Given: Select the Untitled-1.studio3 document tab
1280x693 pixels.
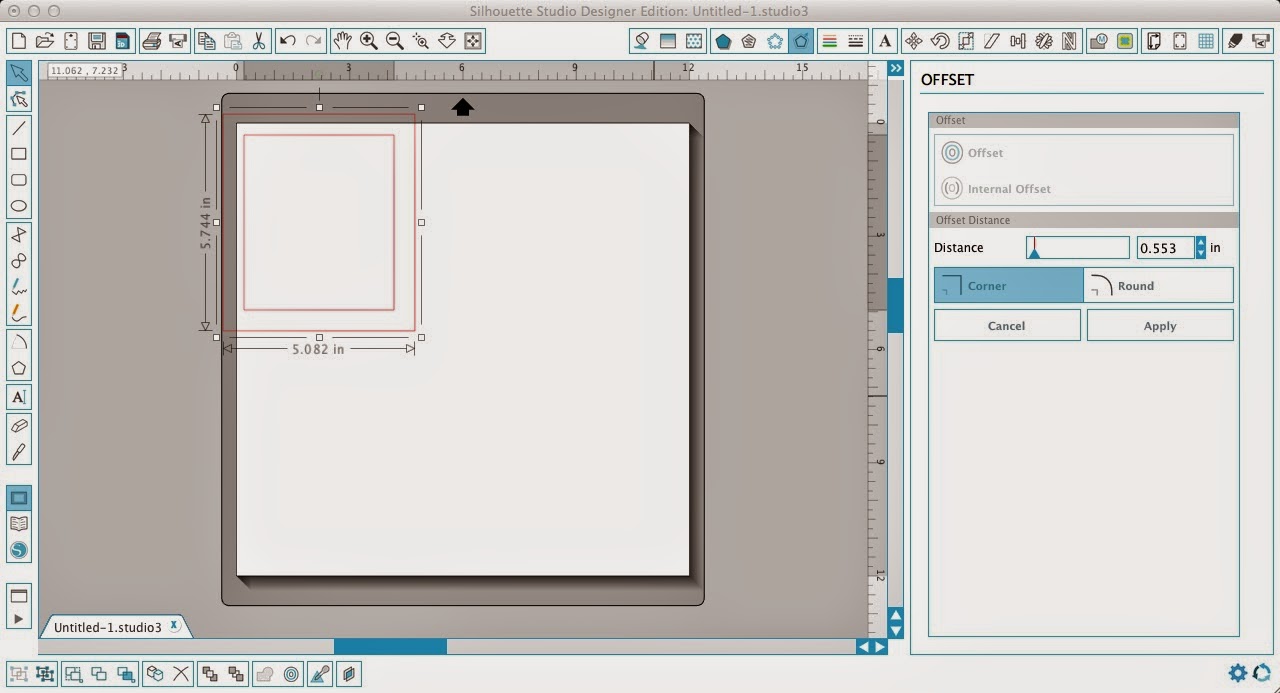Looking at the screenshot, I should (x=110, y=626).
